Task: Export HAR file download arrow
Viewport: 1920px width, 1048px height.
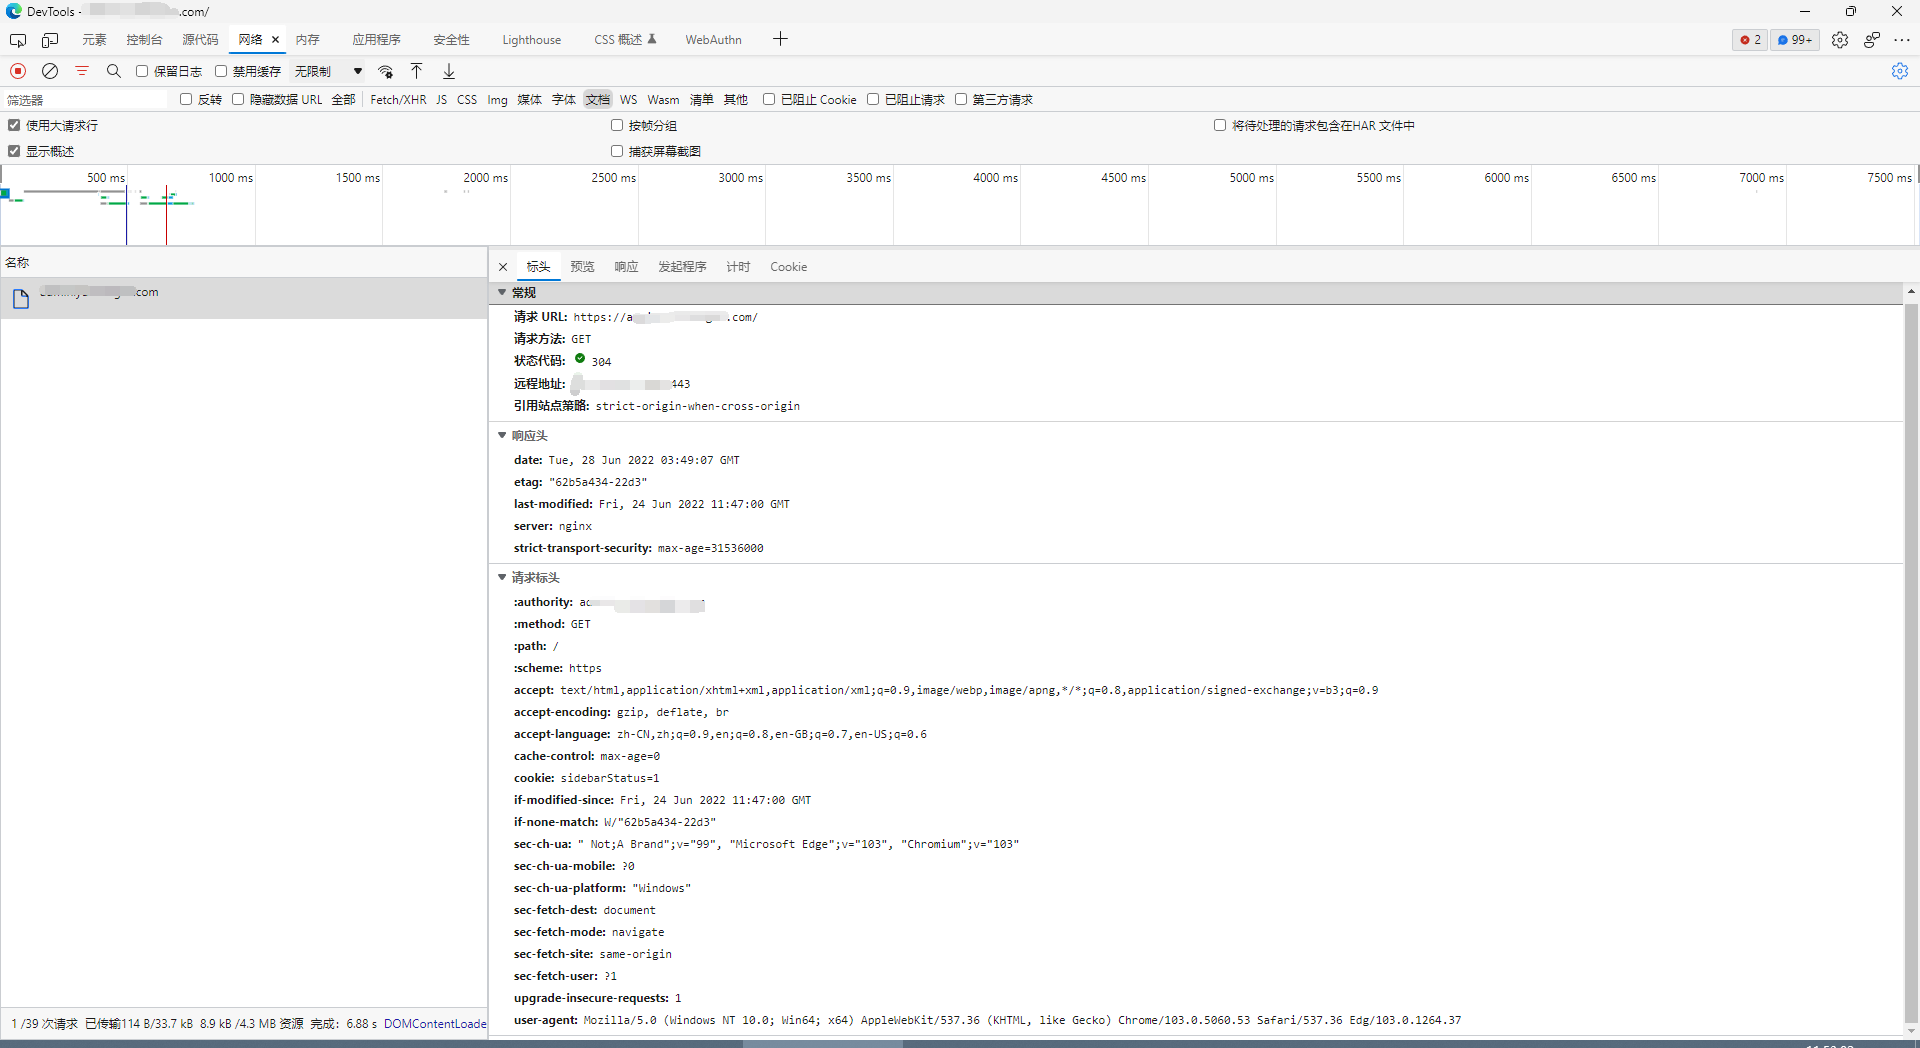Action: tap(449, 71)
